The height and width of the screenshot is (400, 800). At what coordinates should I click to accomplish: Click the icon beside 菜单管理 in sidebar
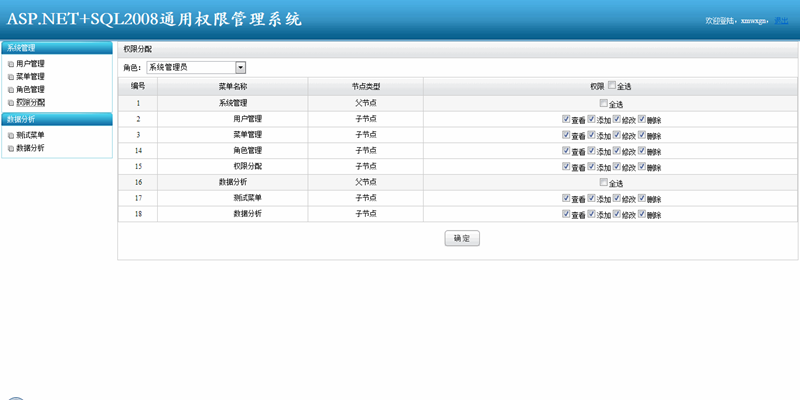pyautogui.click(x=11, y=77)
